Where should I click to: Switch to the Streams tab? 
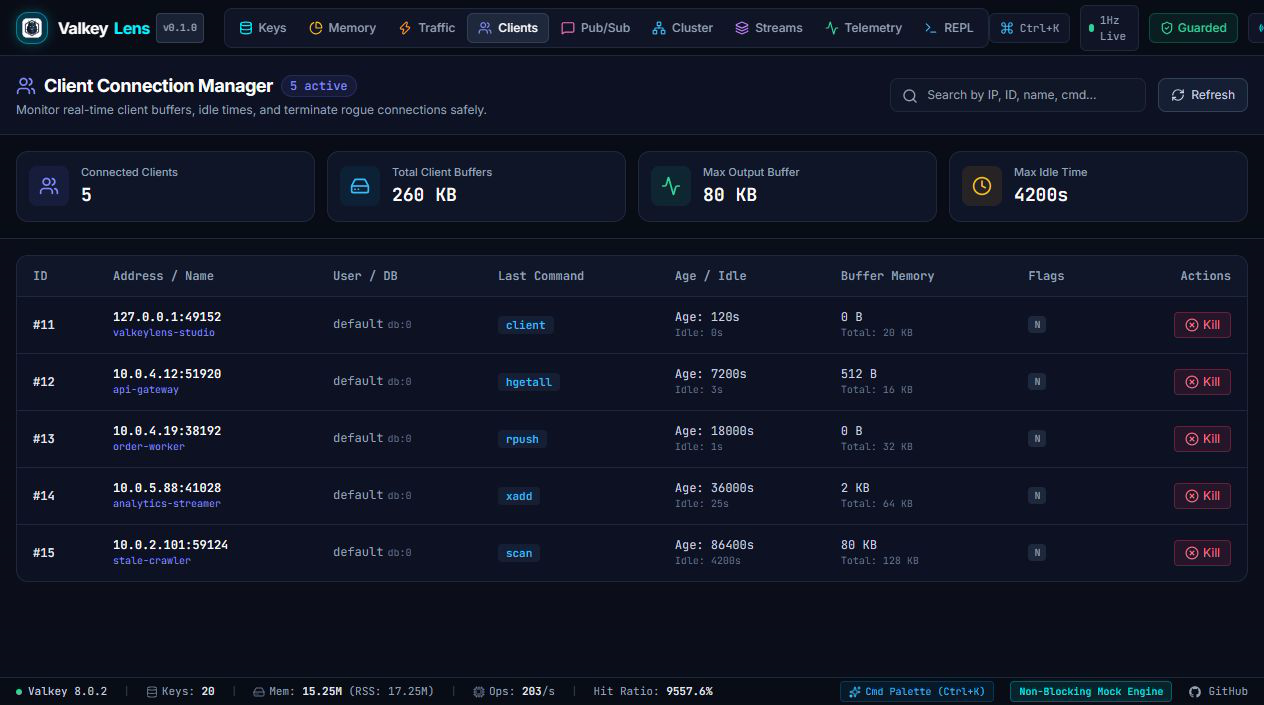pos(769,28)
